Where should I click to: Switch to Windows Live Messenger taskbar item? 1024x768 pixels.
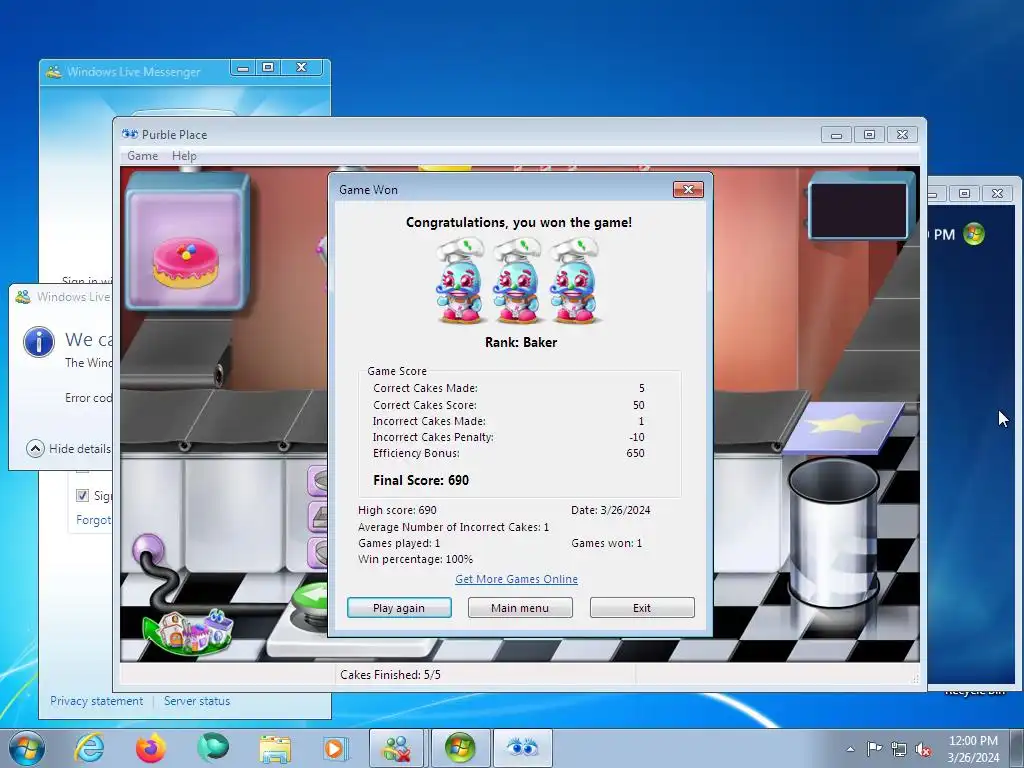tap(397, 748)
